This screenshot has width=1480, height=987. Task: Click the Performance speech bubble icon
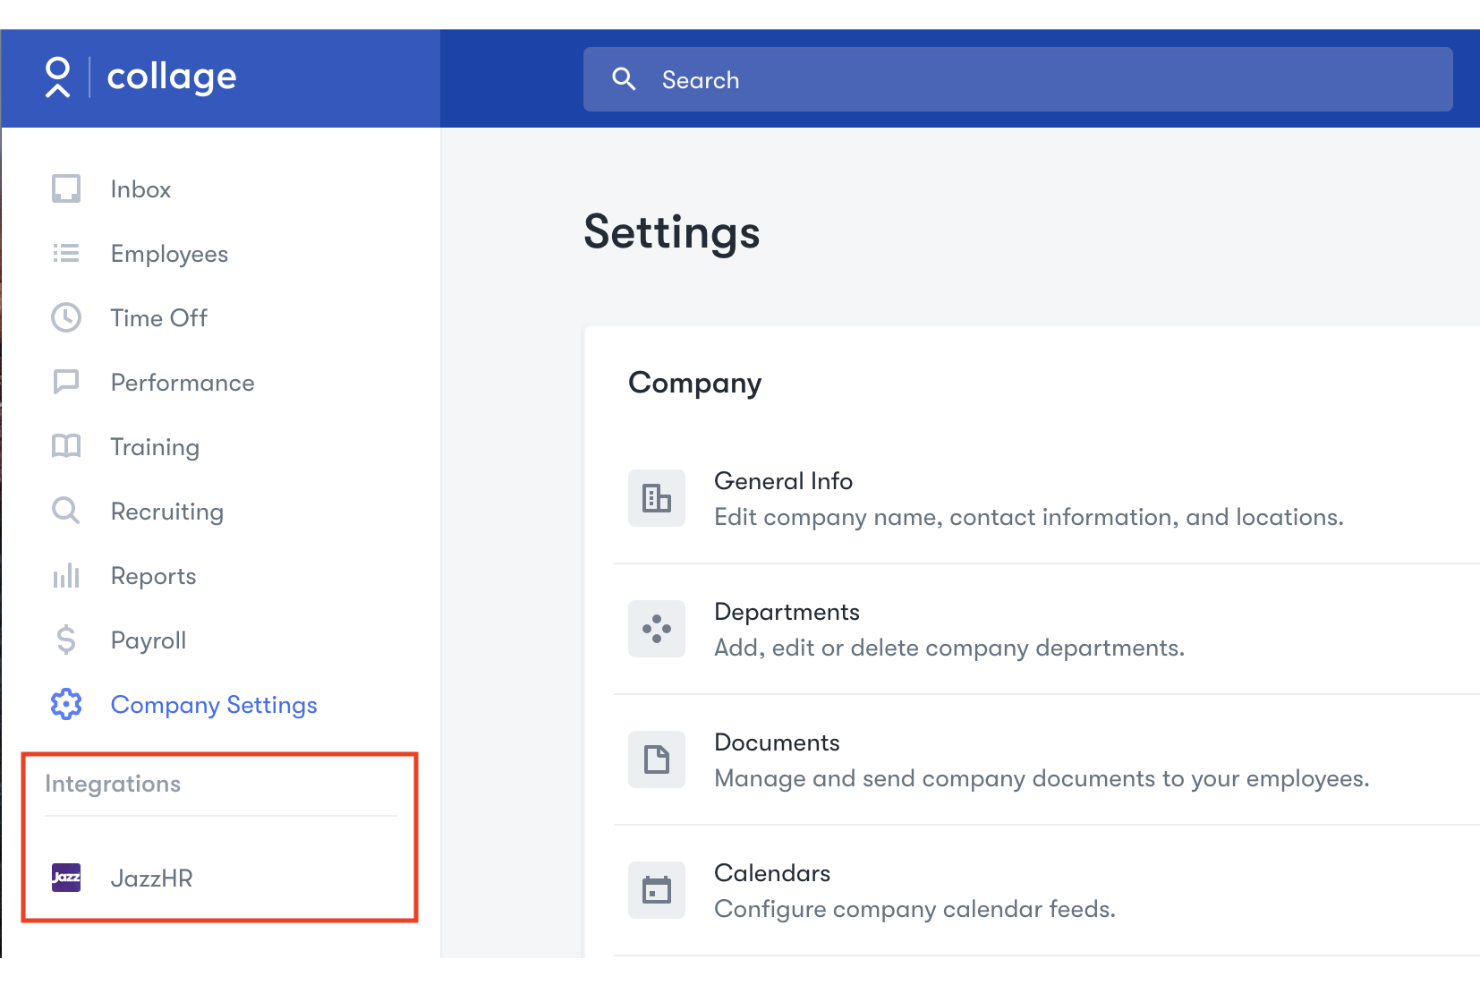coord(65,382)
